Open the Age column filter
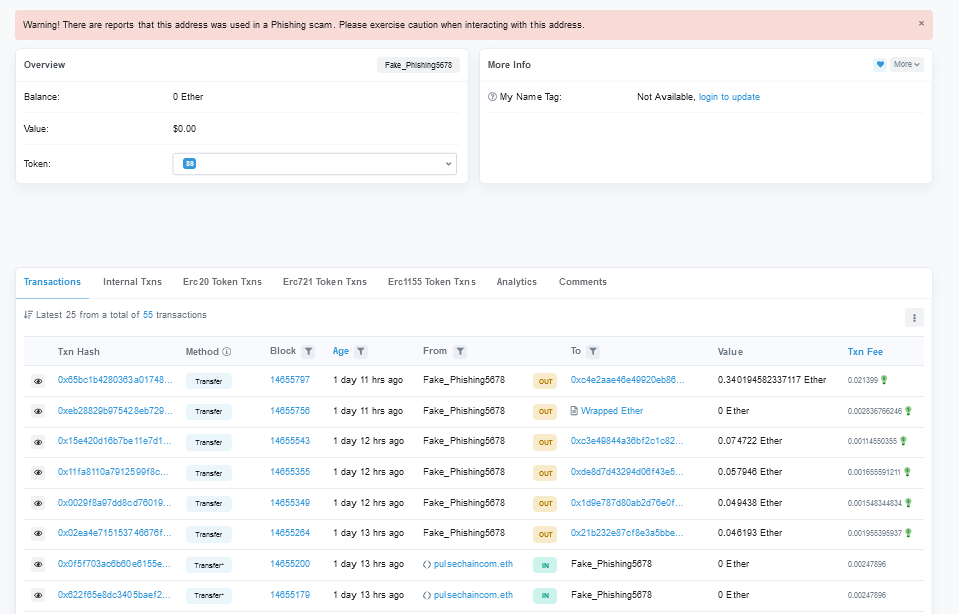Screen dimensions: 959x614 click(x=361, y=351)
